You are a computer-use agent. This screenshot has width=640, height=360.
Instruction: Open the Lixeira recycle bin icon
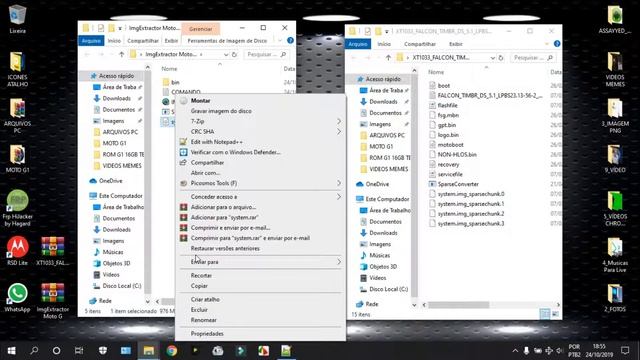pos(17,18)
